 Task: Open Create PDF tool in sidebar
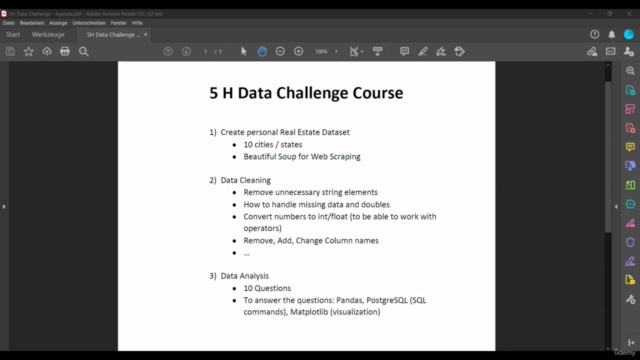point(630,128)
